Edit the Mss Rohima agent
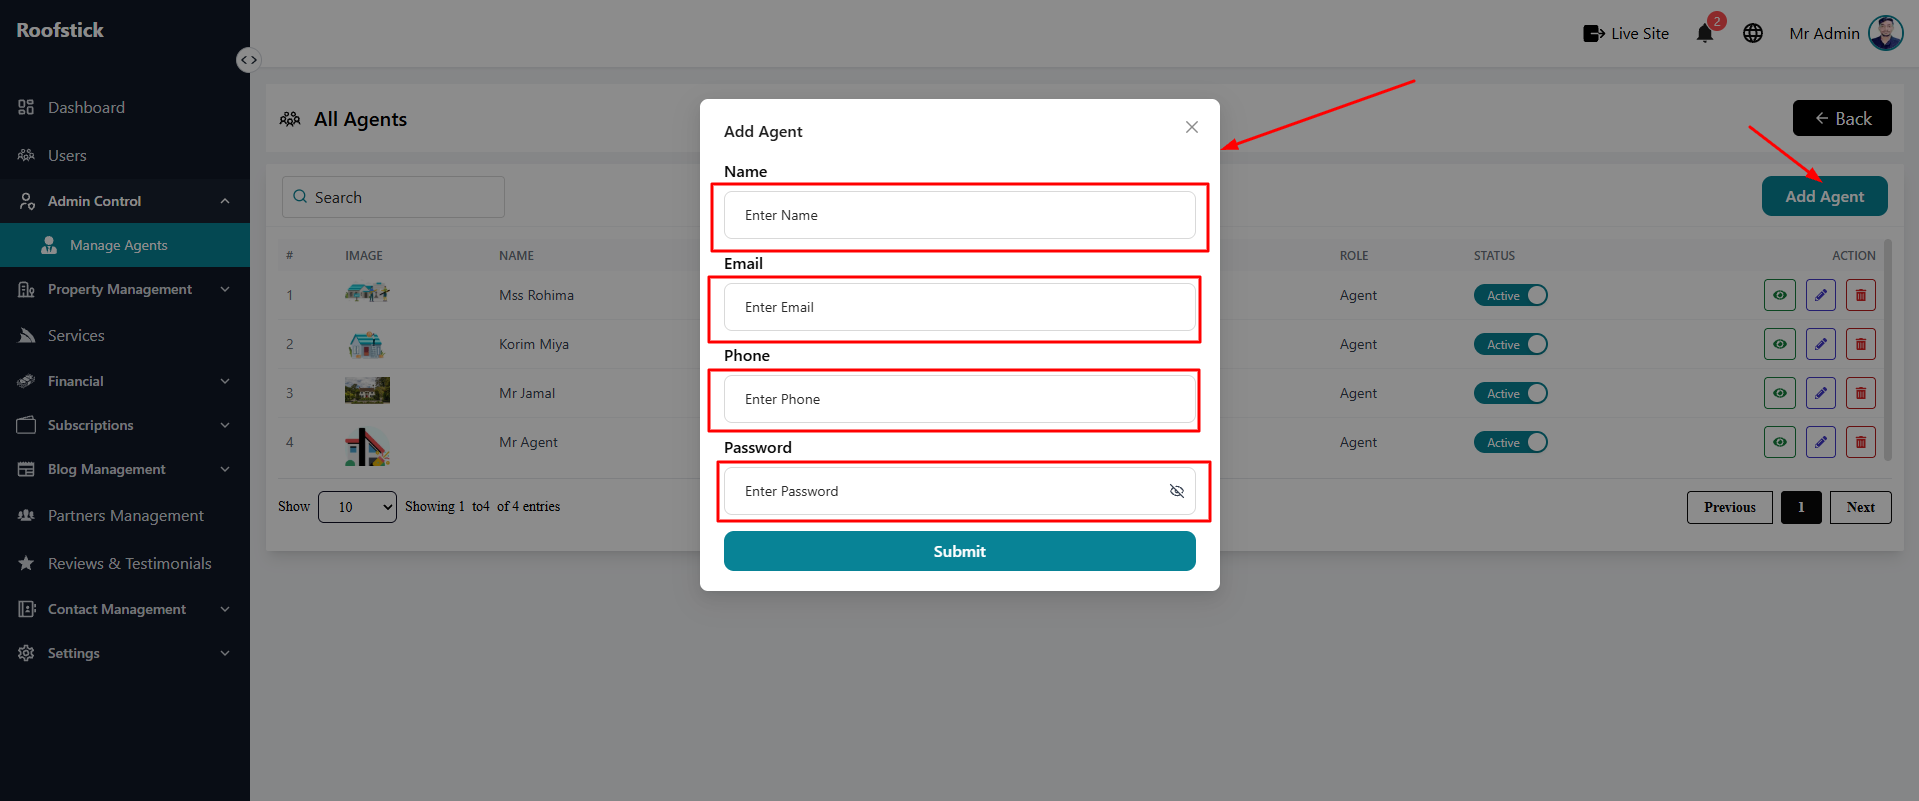The height and width of the screenshot is (801, 1919). 1821,295
